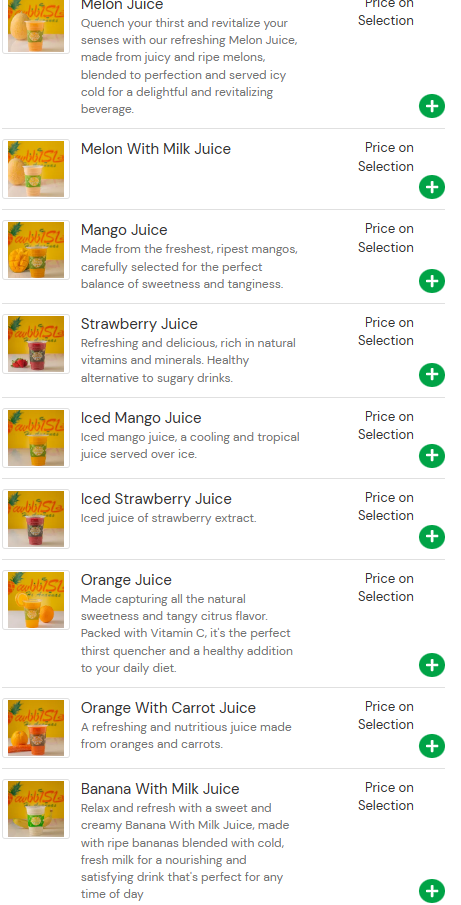Open the Iced Strawberry Juice item title
Viewport: 461px width, 905px height.
pos(156,499)
